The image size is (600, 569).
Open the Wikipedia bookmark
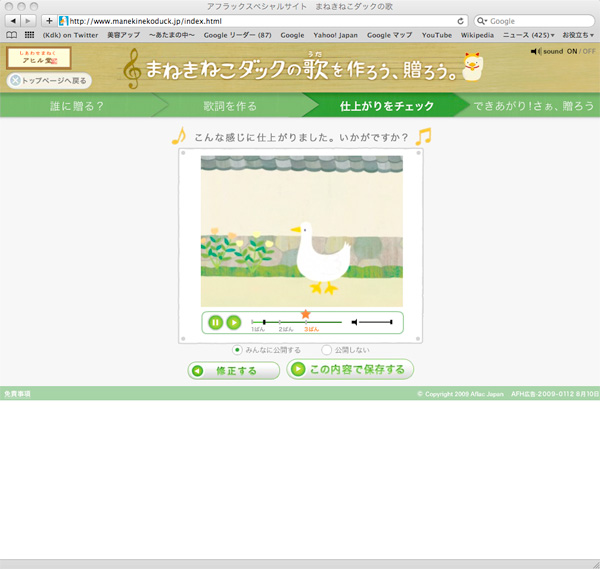tap(477, 35)
